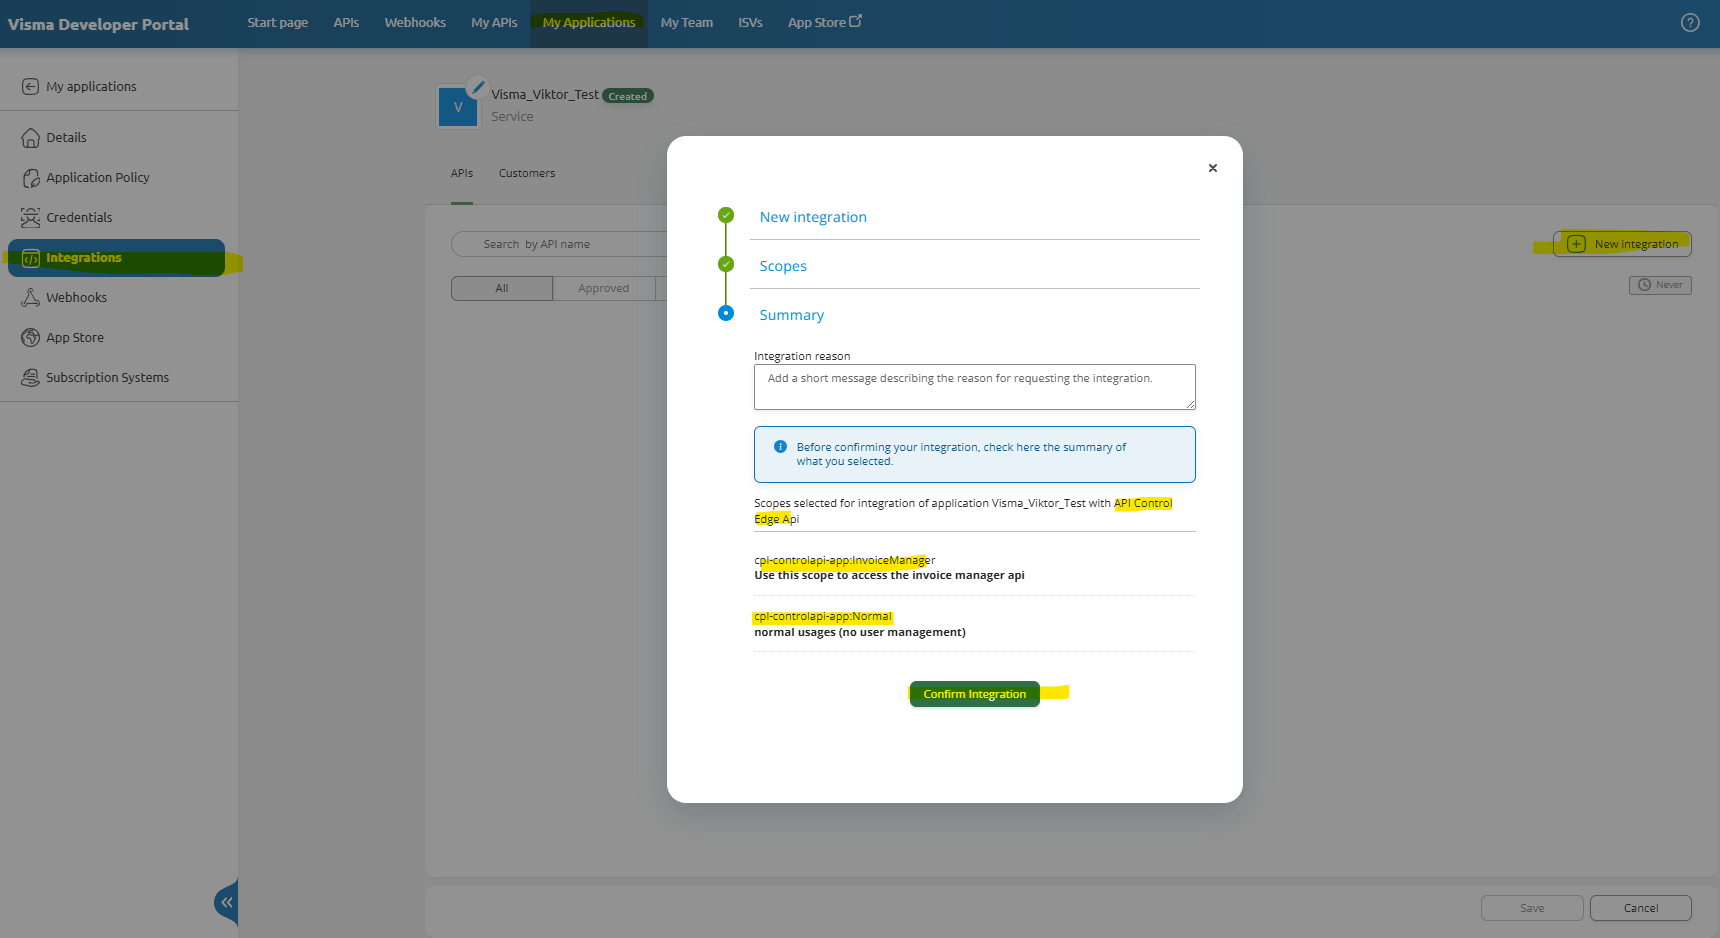Click the blue V application avatar
1720x938 pixels.
point(458,107)
